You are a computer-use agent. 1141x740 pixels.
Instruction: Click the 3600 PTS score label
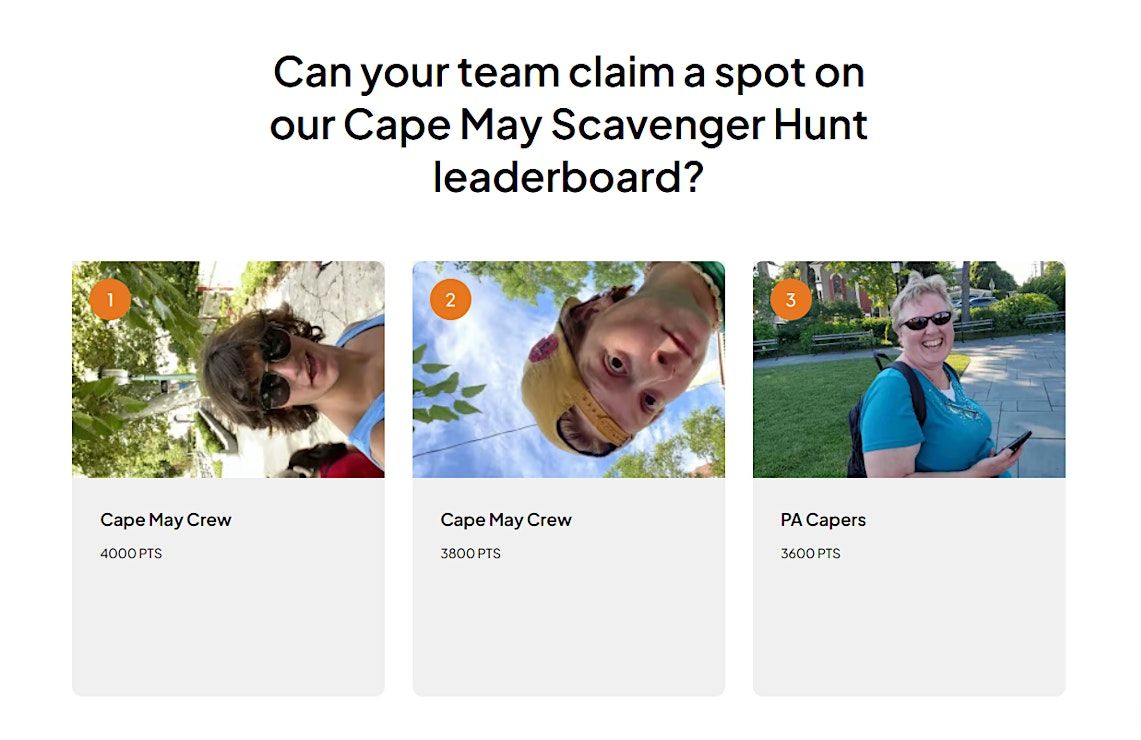(811, 554)
